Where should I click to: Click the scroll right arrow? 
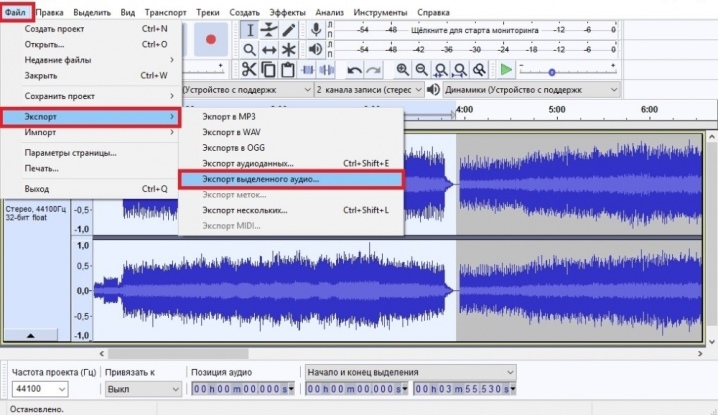700,354
